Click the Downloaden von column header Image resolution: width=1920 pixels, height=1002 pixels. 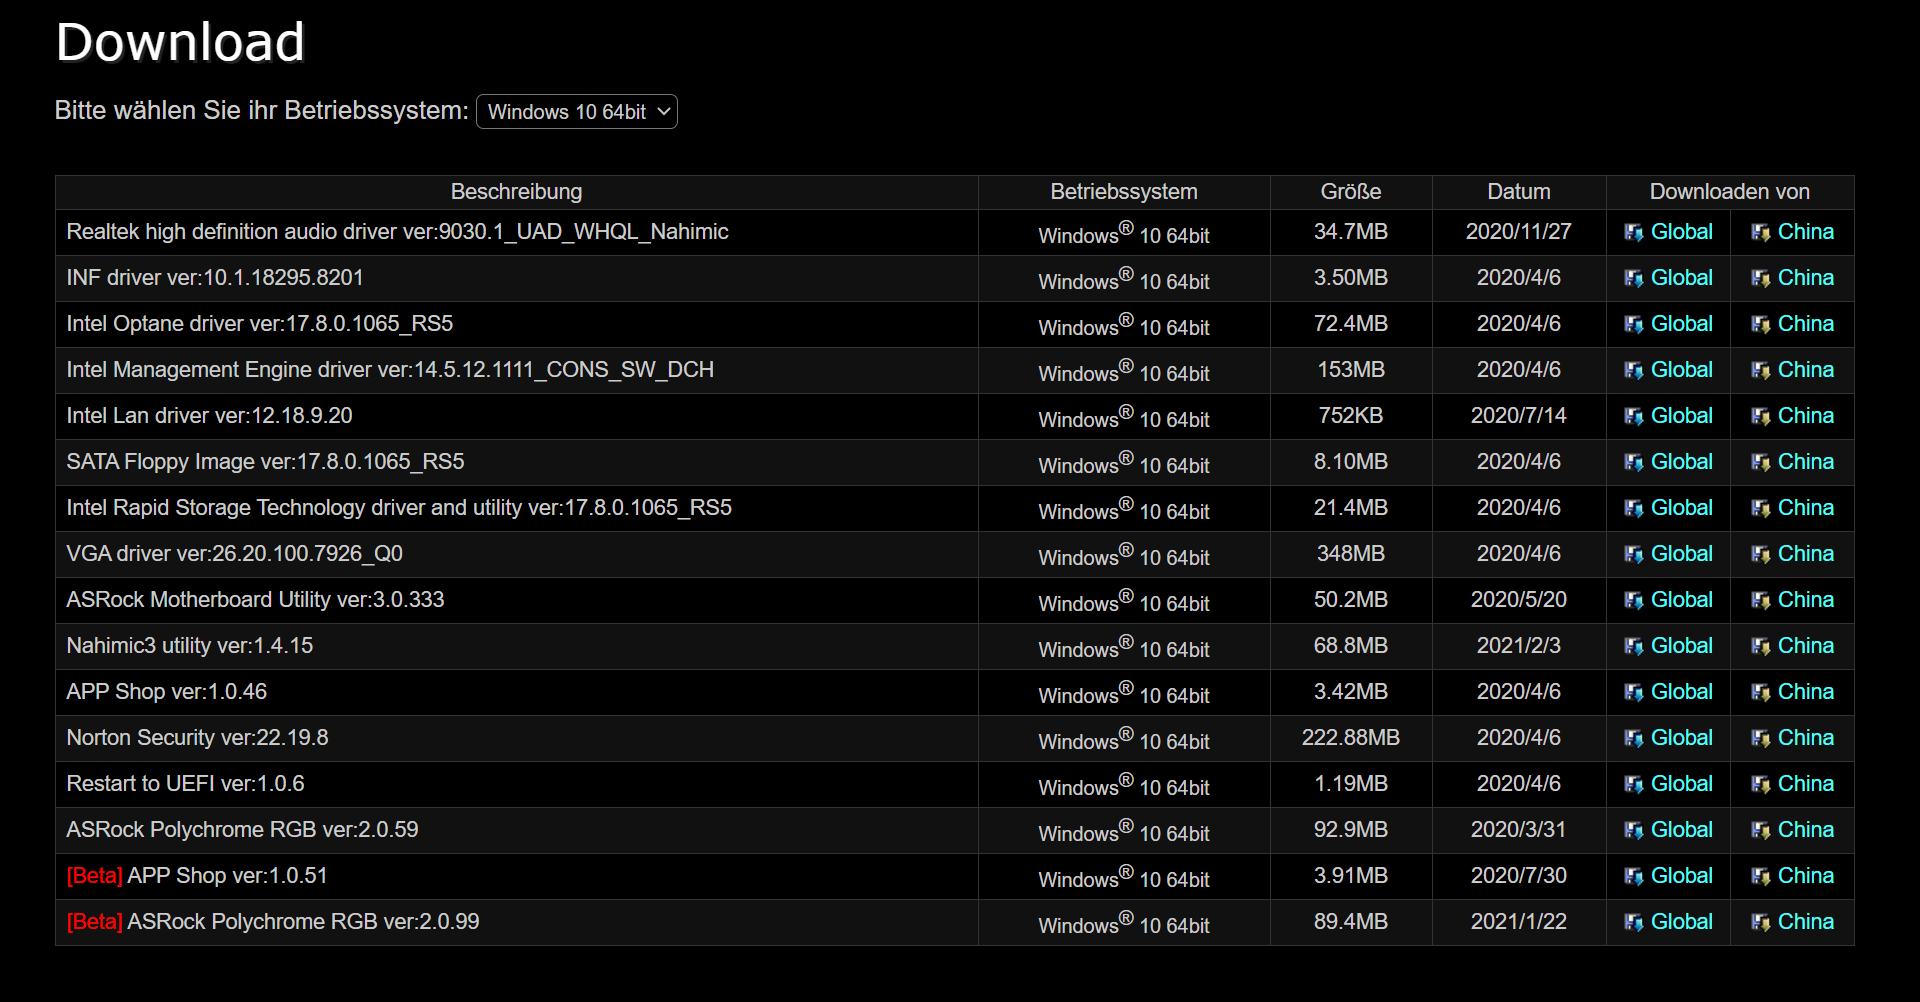click(1730, 192)
